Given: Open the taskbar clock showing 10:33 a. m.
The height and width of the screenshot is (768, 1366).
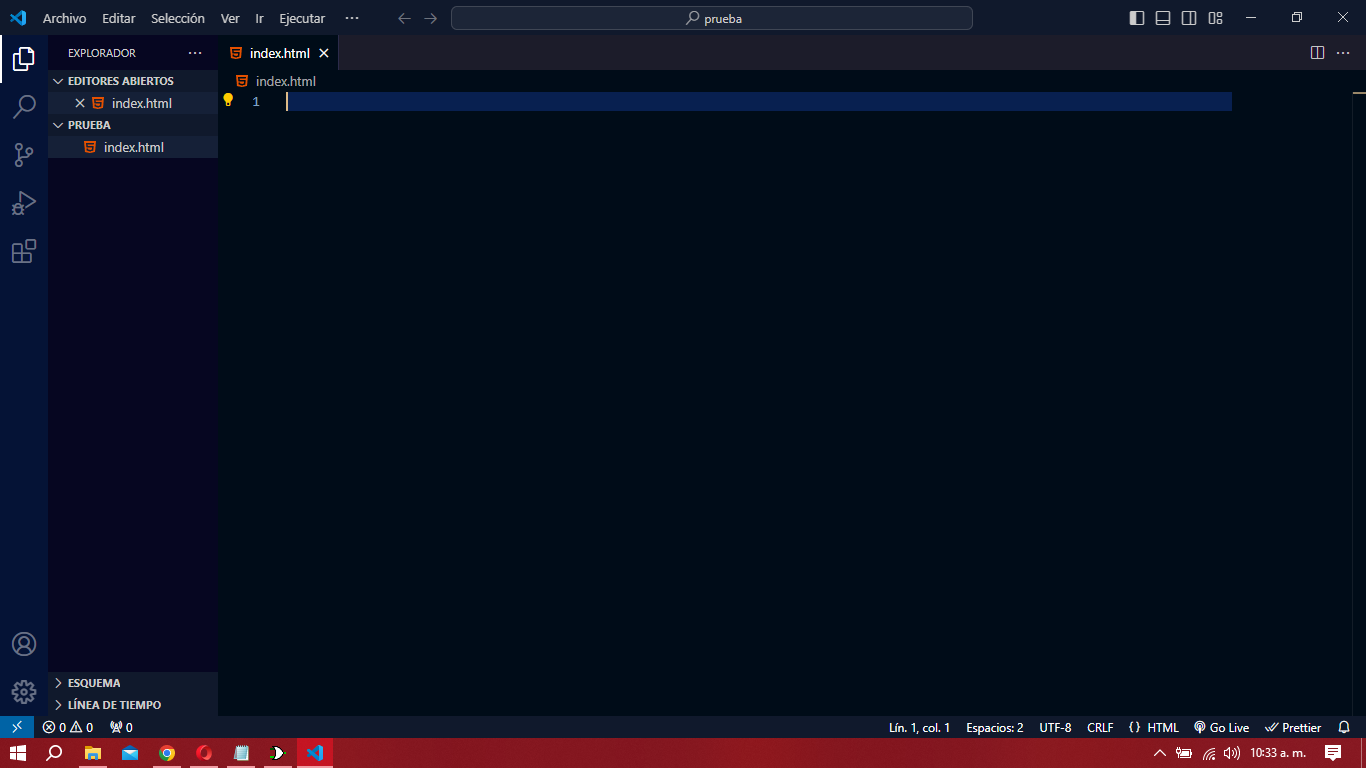Looking at the screenshot, I should pyautogui.click(x=1278, y=753).
